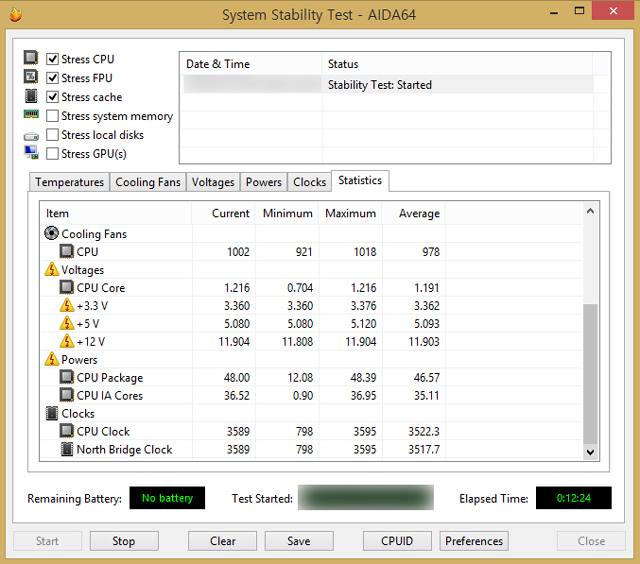Click the Item column header

pos(116,213)
